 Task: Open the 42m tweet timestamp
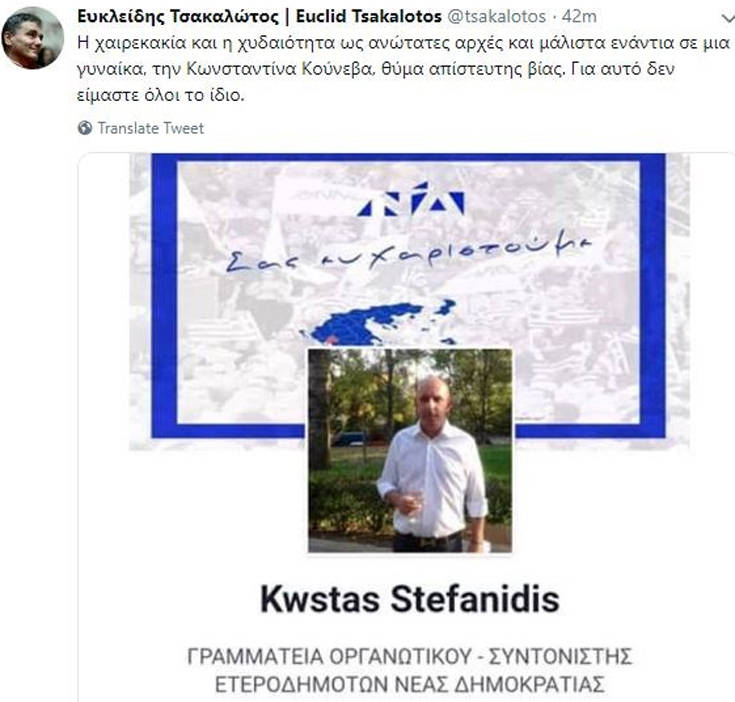579,17
